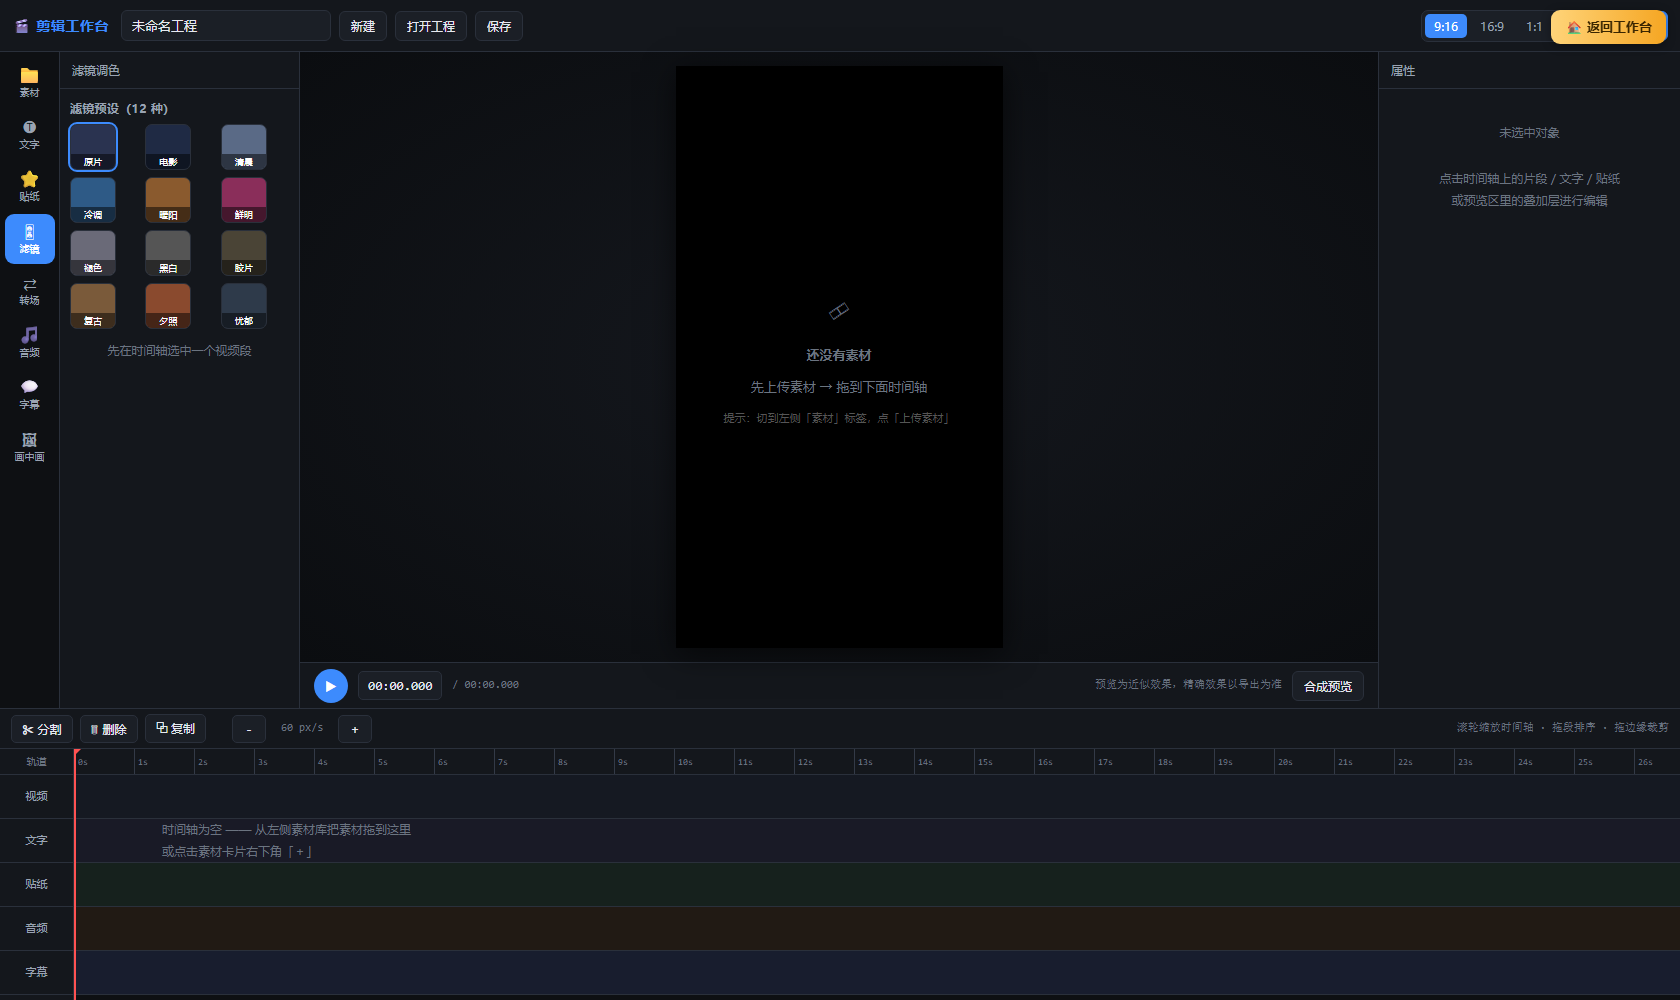Apply the 冷调 cool-tone filter preset

pyautogui.click(x=93, y=200)
